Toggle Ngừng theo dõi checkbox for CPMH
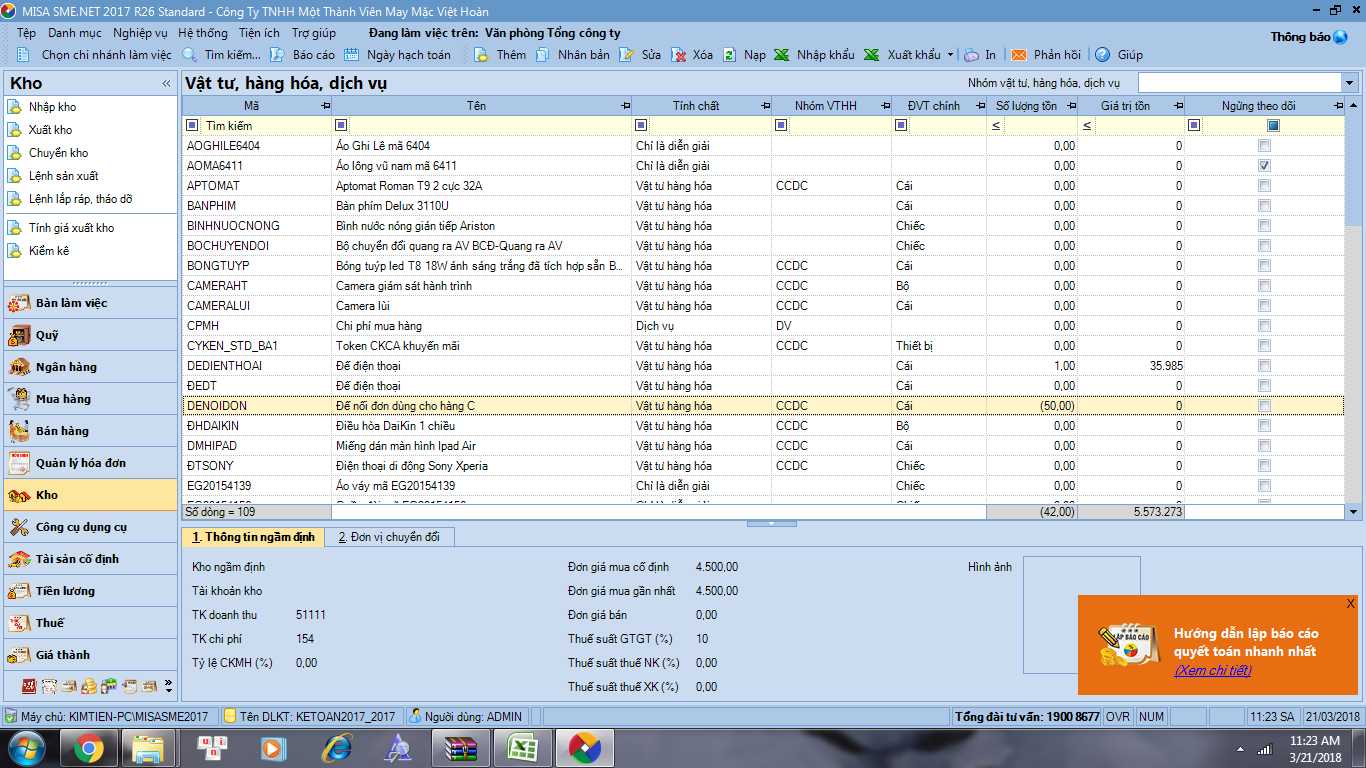Screen dimensions: 1366x768 (x=1265, y=326)
